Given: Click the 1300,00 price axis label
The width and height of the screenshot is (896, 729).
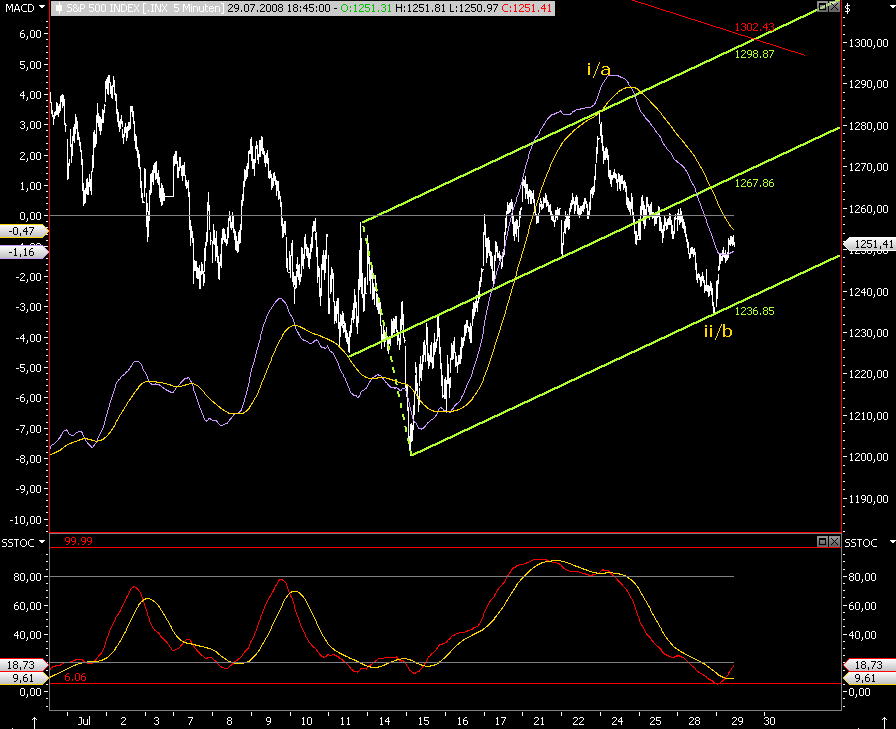Looking at the screenshot, I should tap(869, 43).
